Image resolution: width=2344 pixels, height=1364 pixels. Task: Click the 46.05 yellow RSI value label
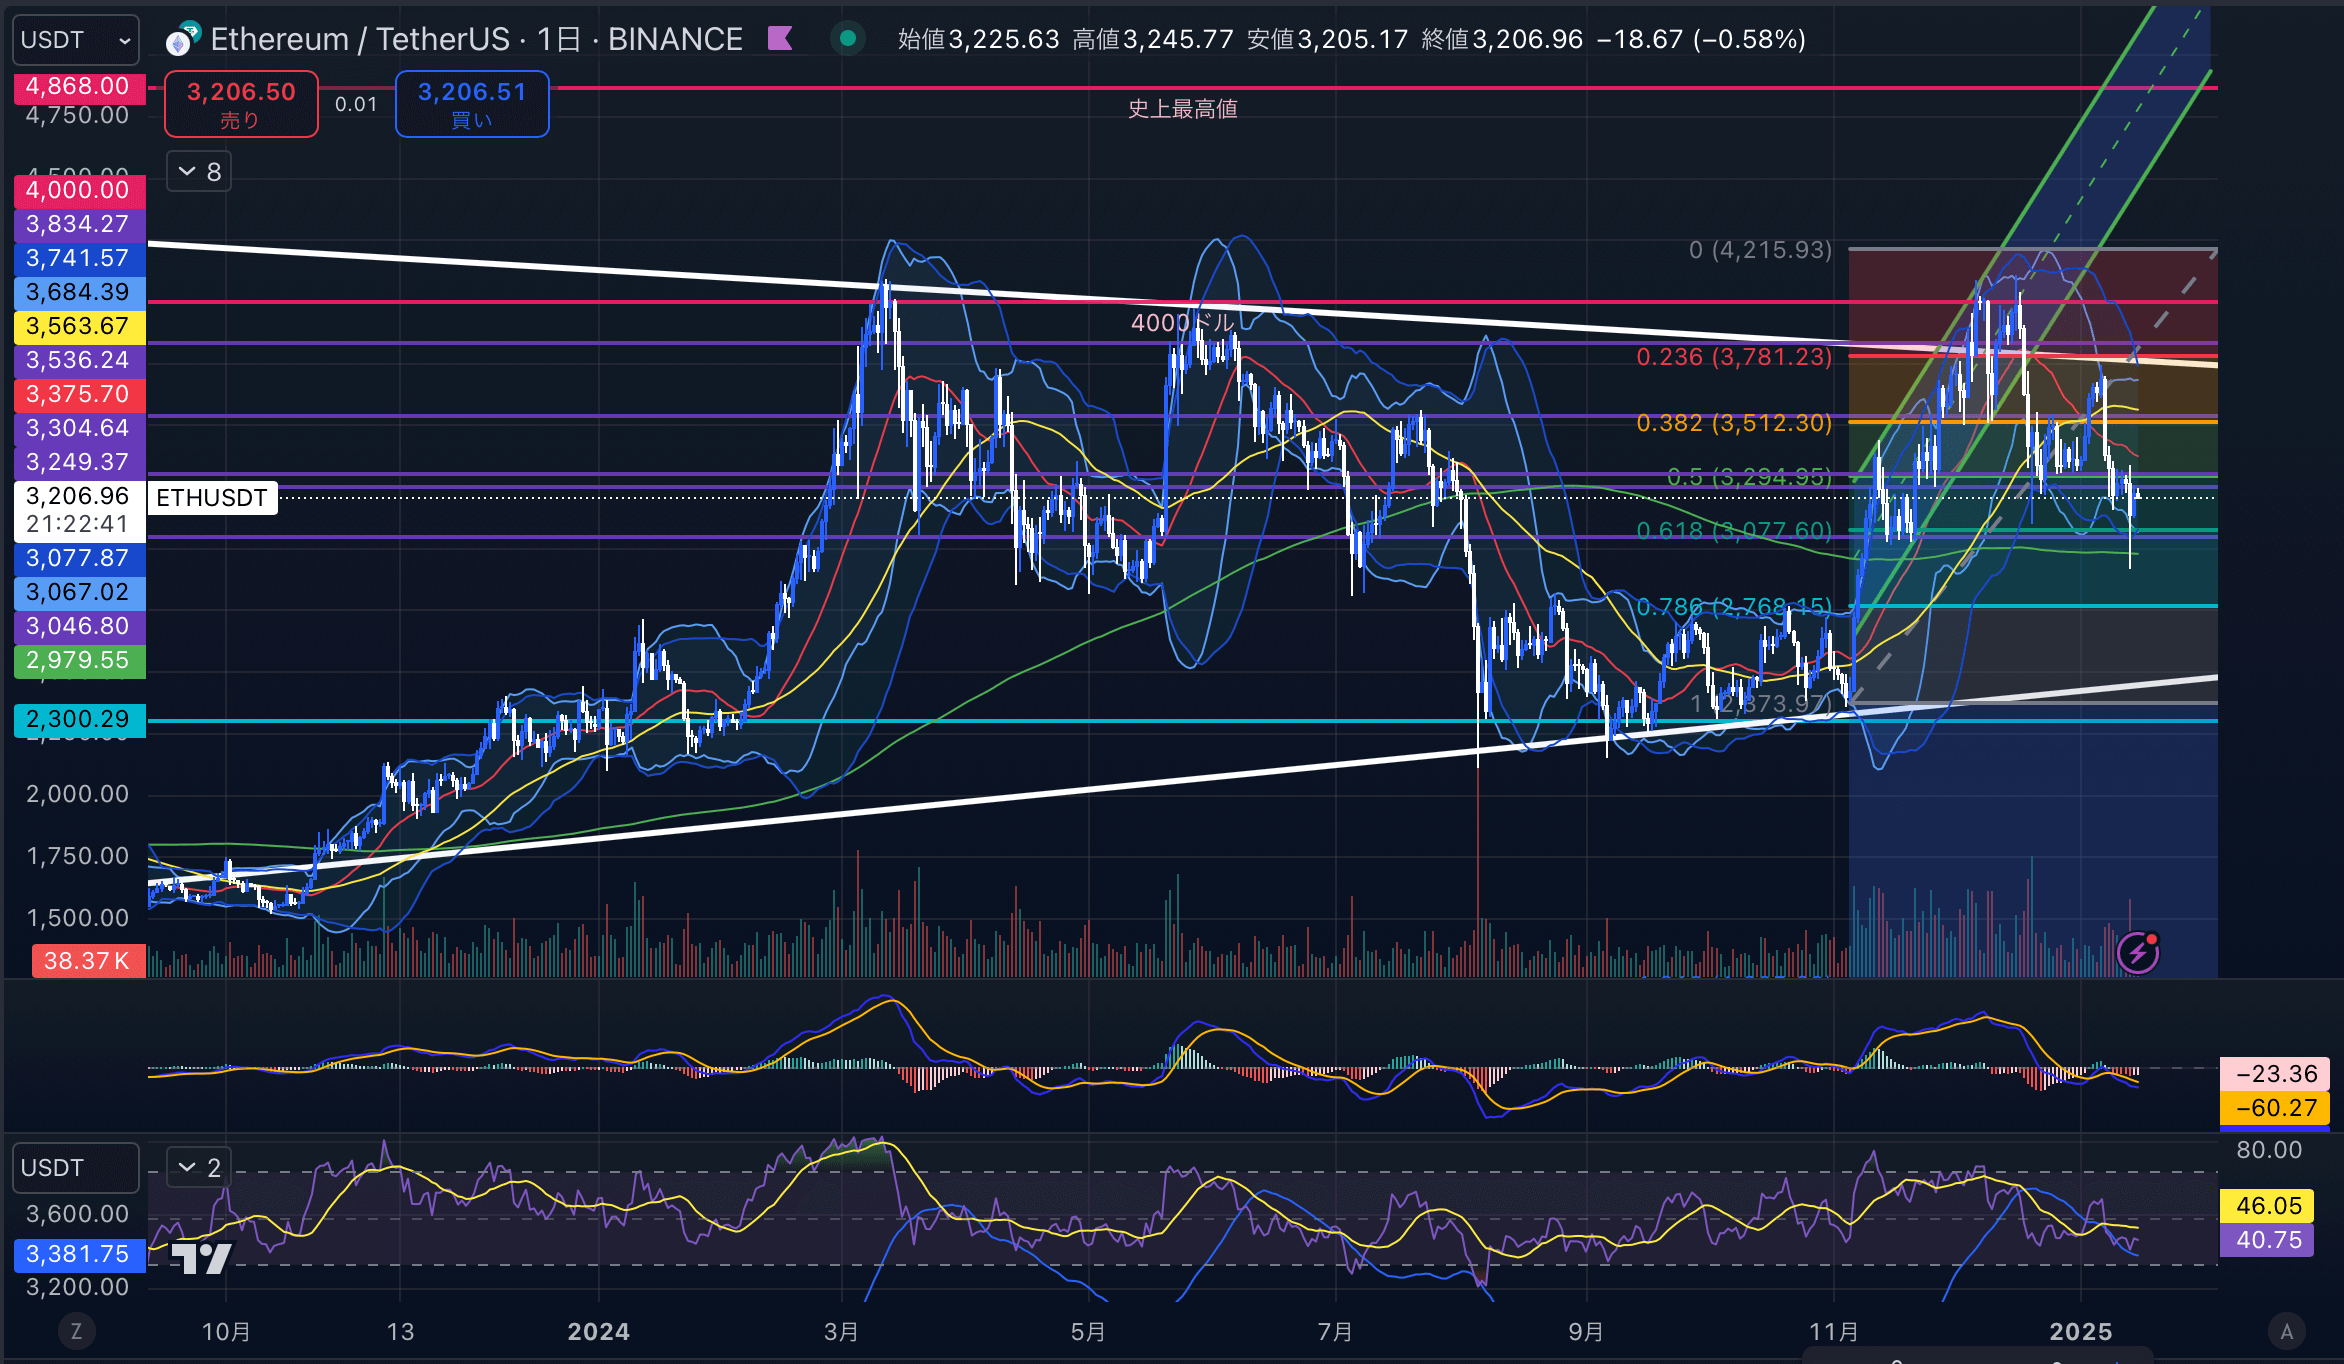[x=2267, y=1206]
